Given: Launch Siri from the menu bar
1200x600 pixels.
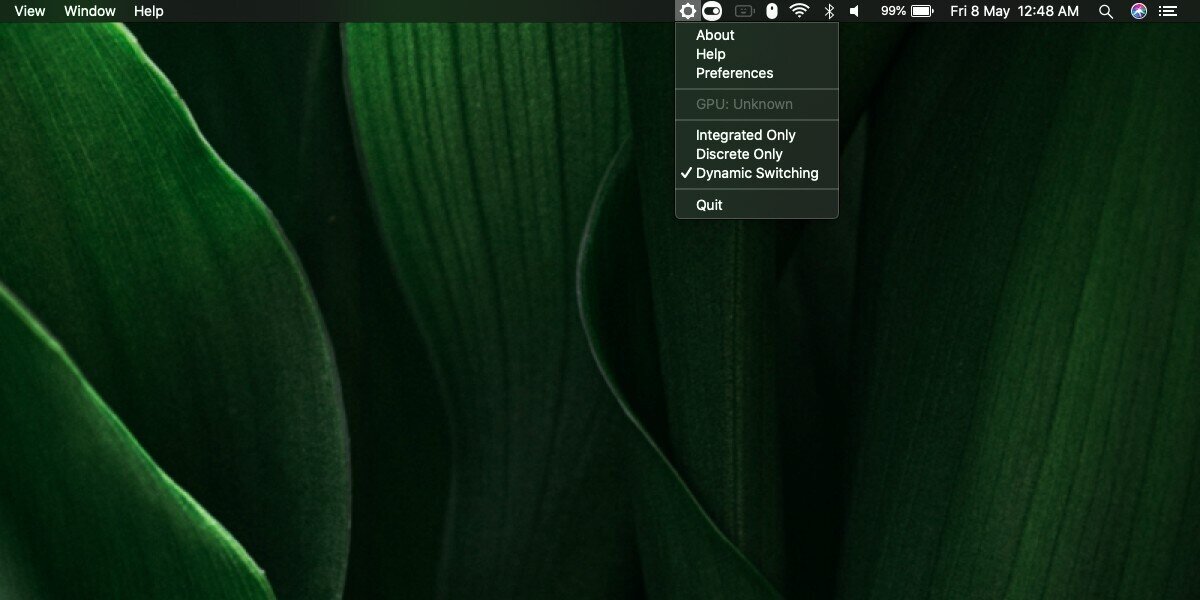Looking at the screenshot, I should click(x=1138, y=11).
